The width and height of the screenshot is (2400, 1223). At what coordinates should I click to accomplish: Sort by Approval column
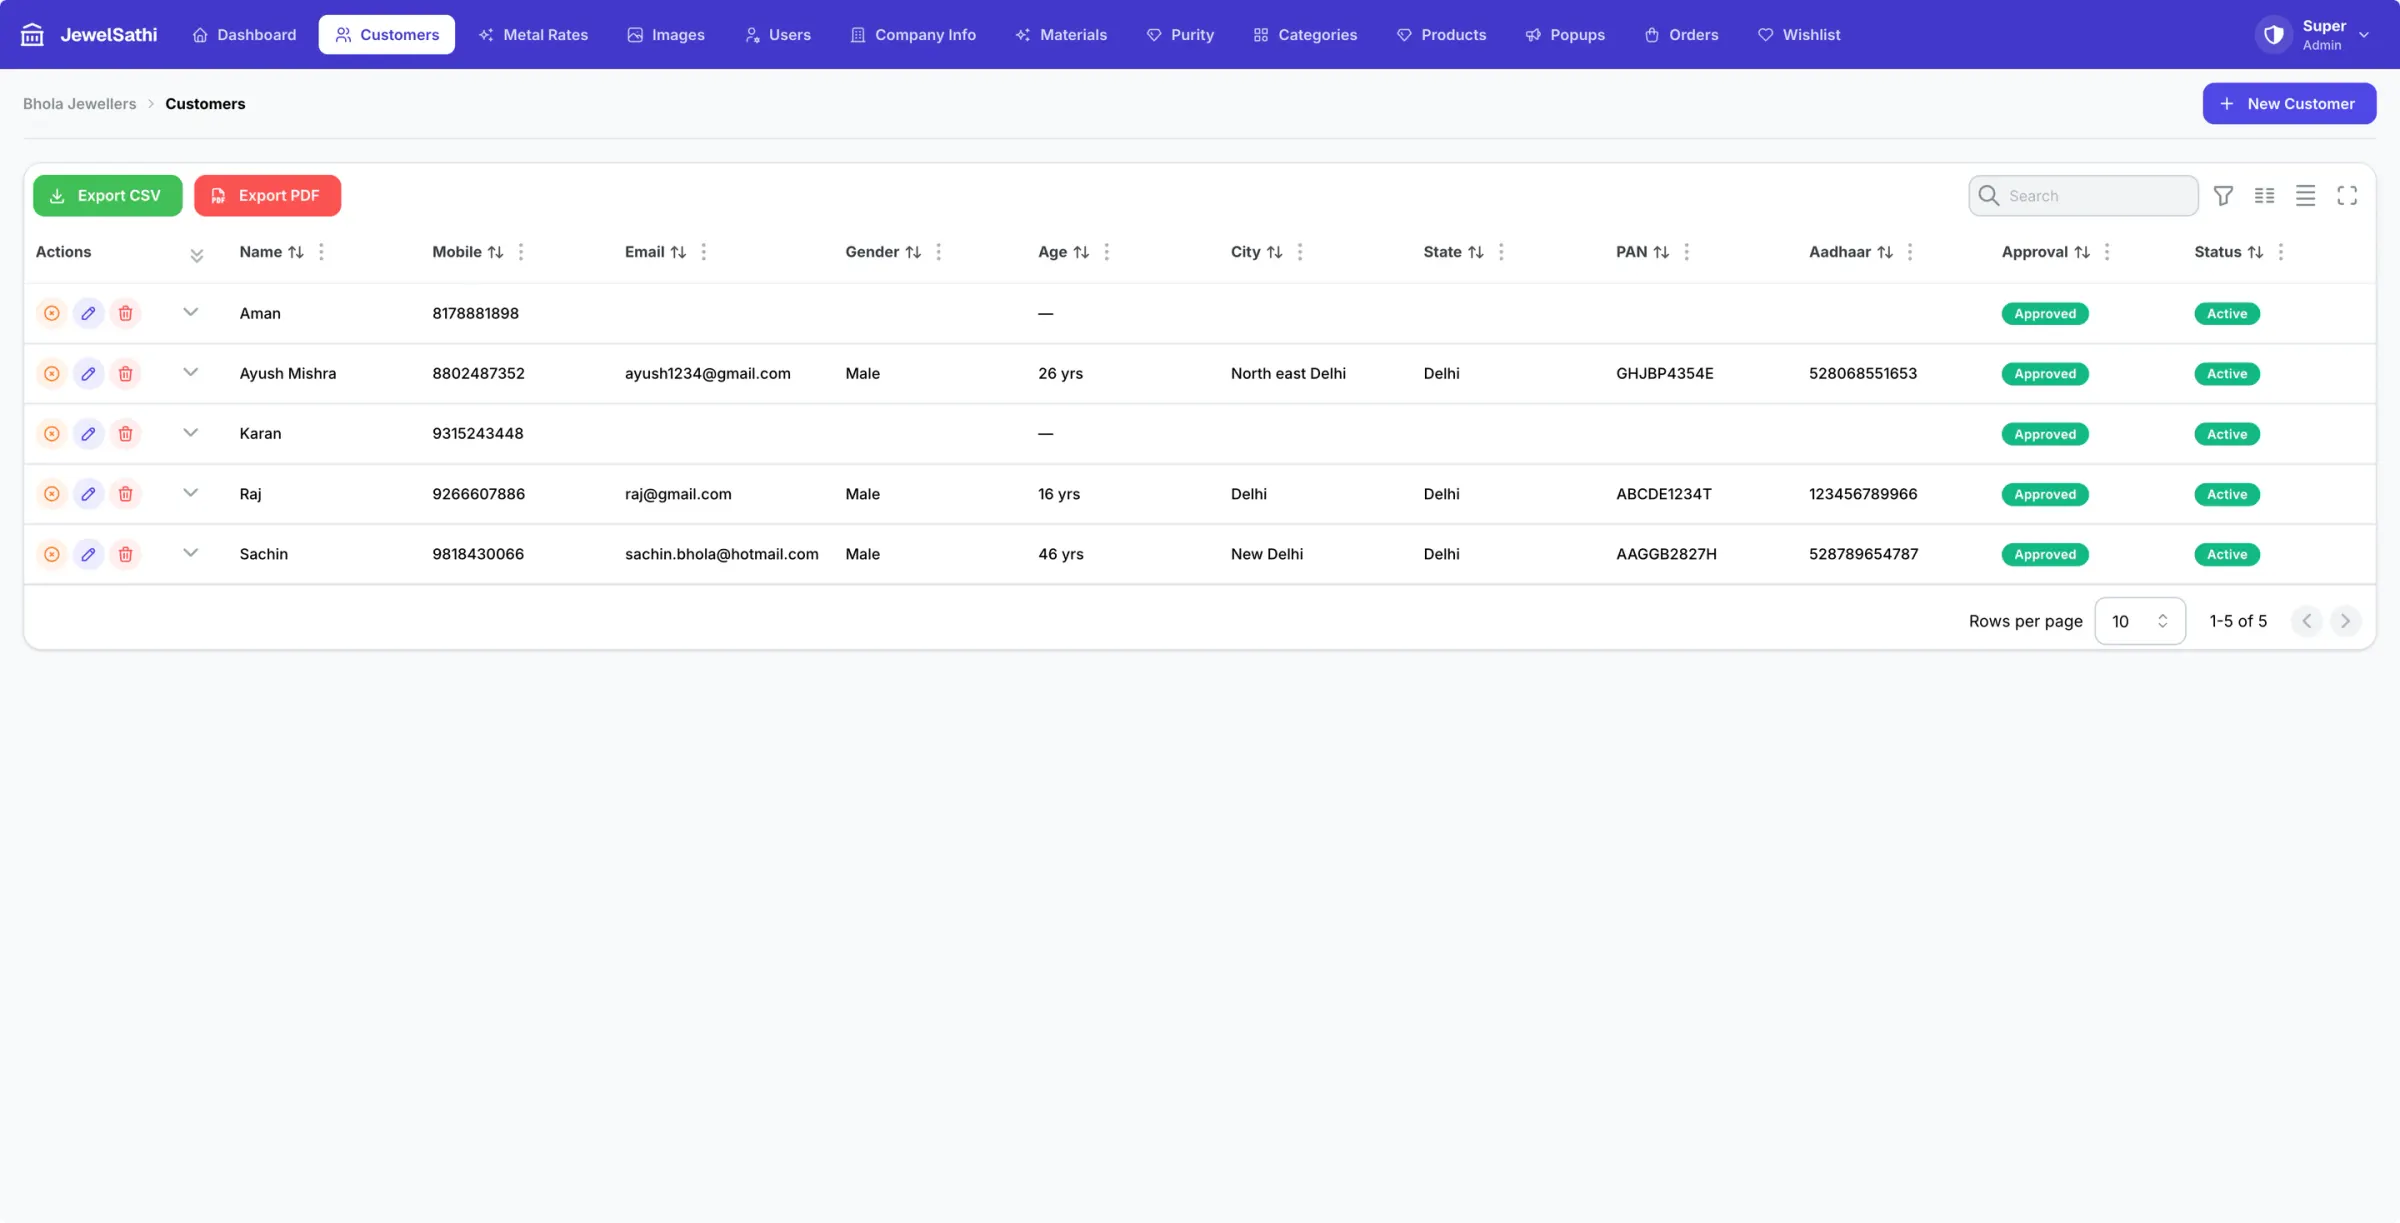pos(2082,252)
